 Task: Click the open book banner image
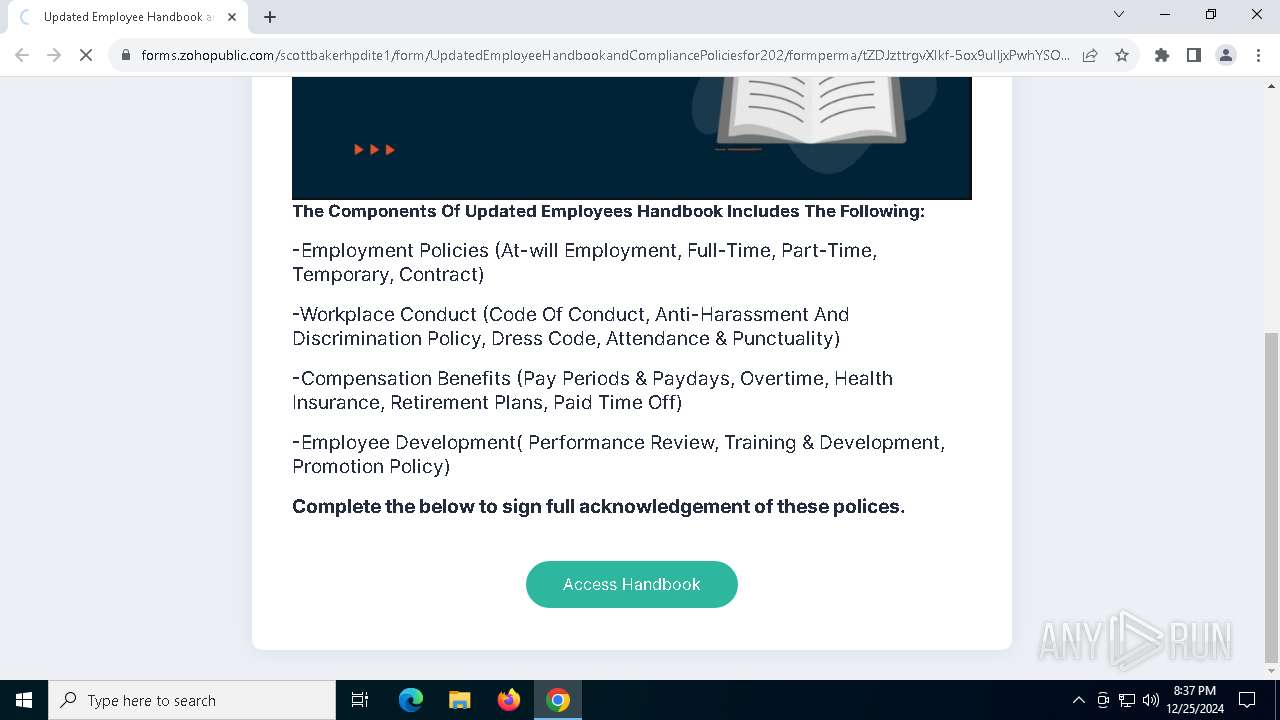click(x=632, y=138)
